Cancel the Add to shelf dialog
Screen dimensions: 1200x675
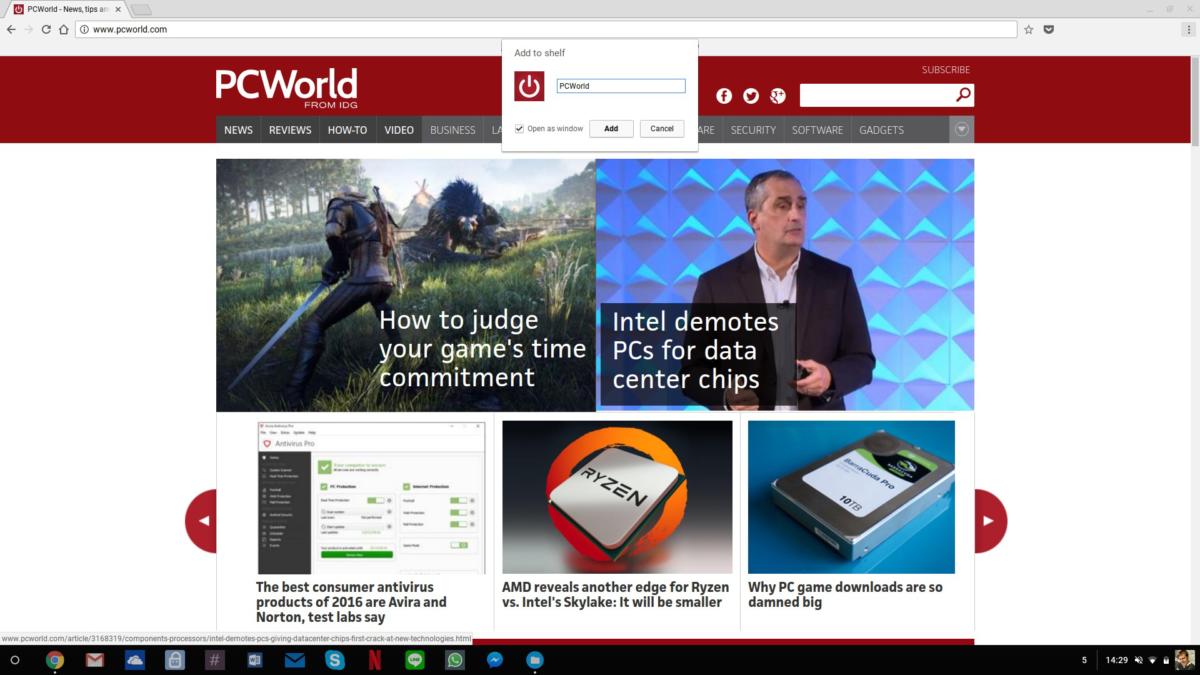662,129
